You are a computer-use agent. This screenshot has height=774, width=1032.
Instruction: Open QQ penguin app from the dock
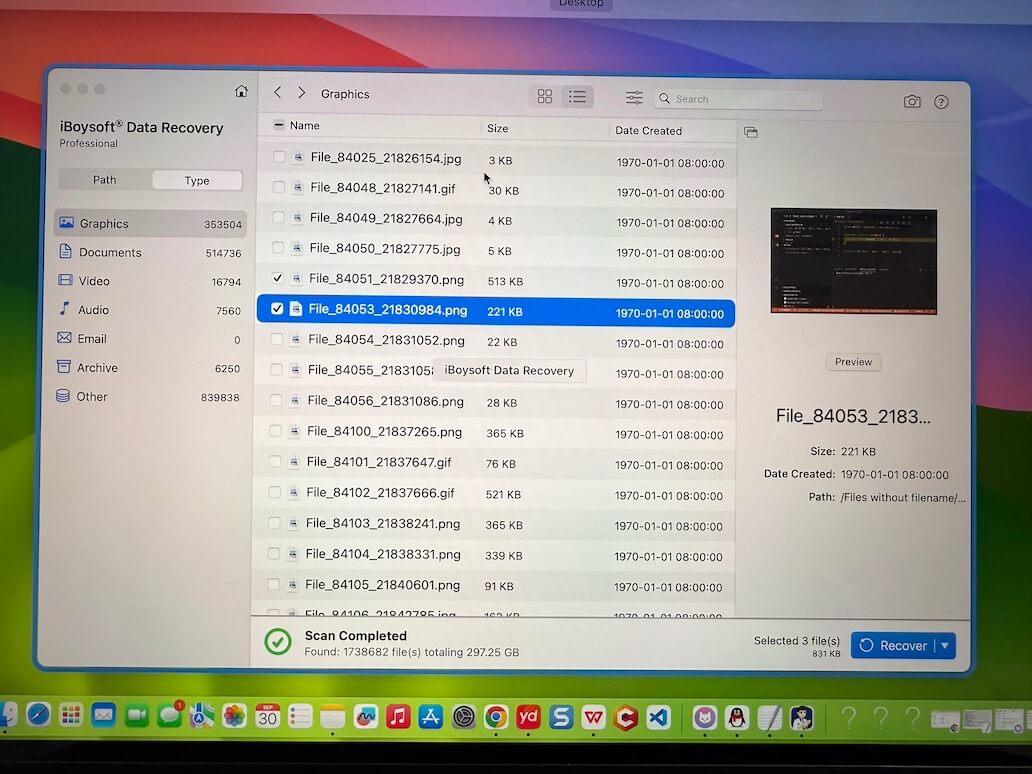(x=737, y=718)
